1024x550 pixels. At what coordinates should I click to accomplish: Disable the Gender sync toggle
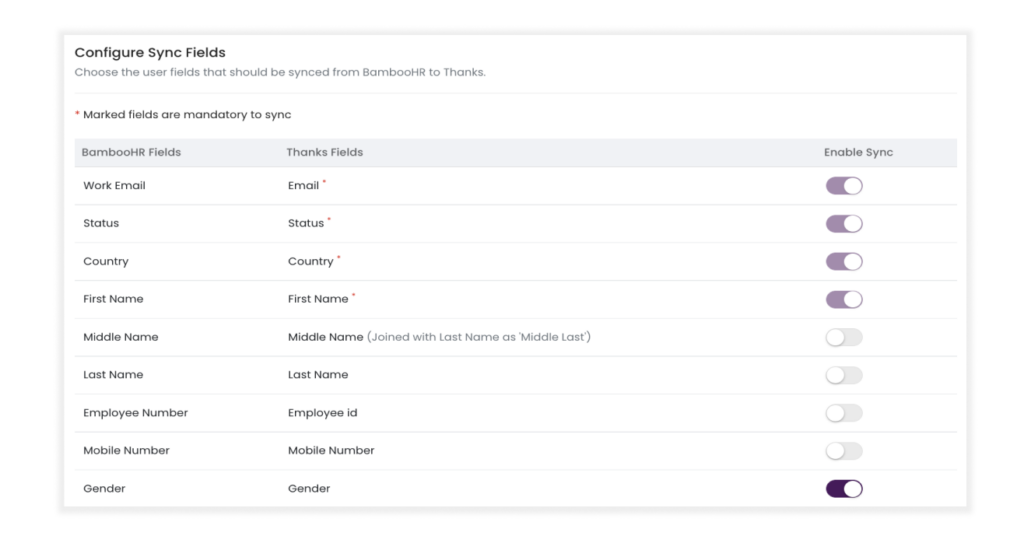coord(843,489)
